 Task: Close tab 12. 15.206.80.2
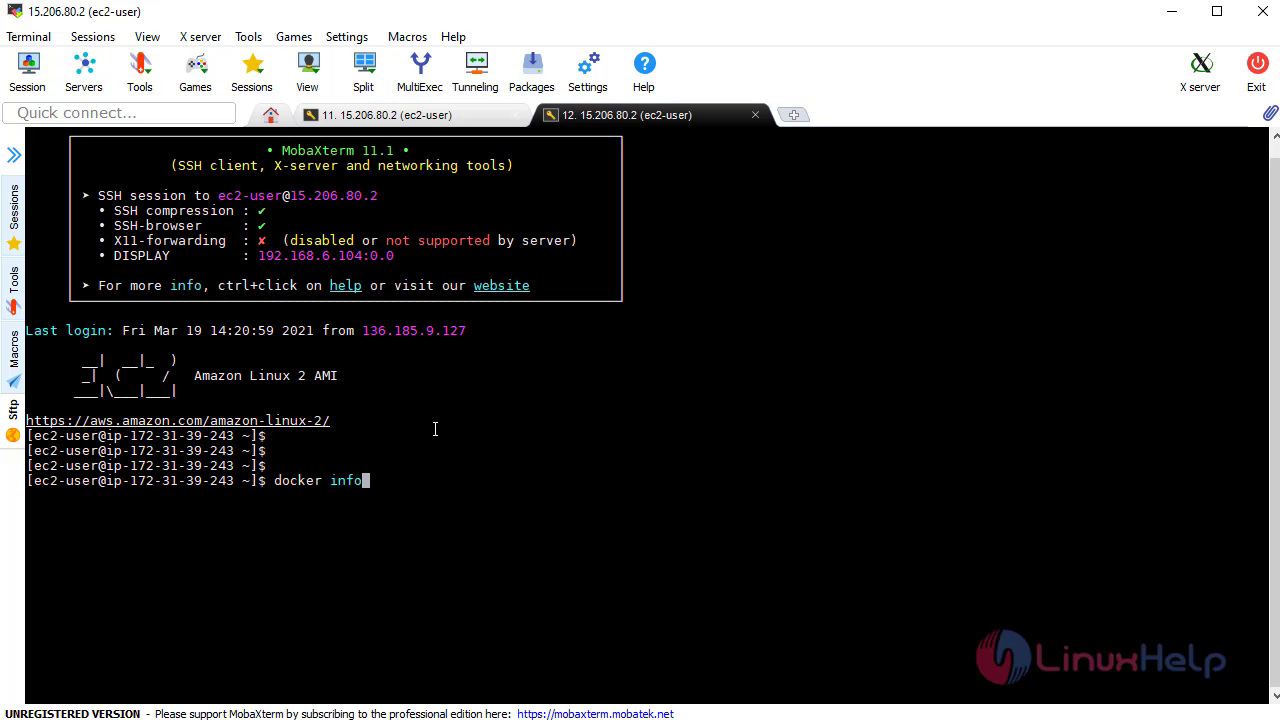[755, 115]
